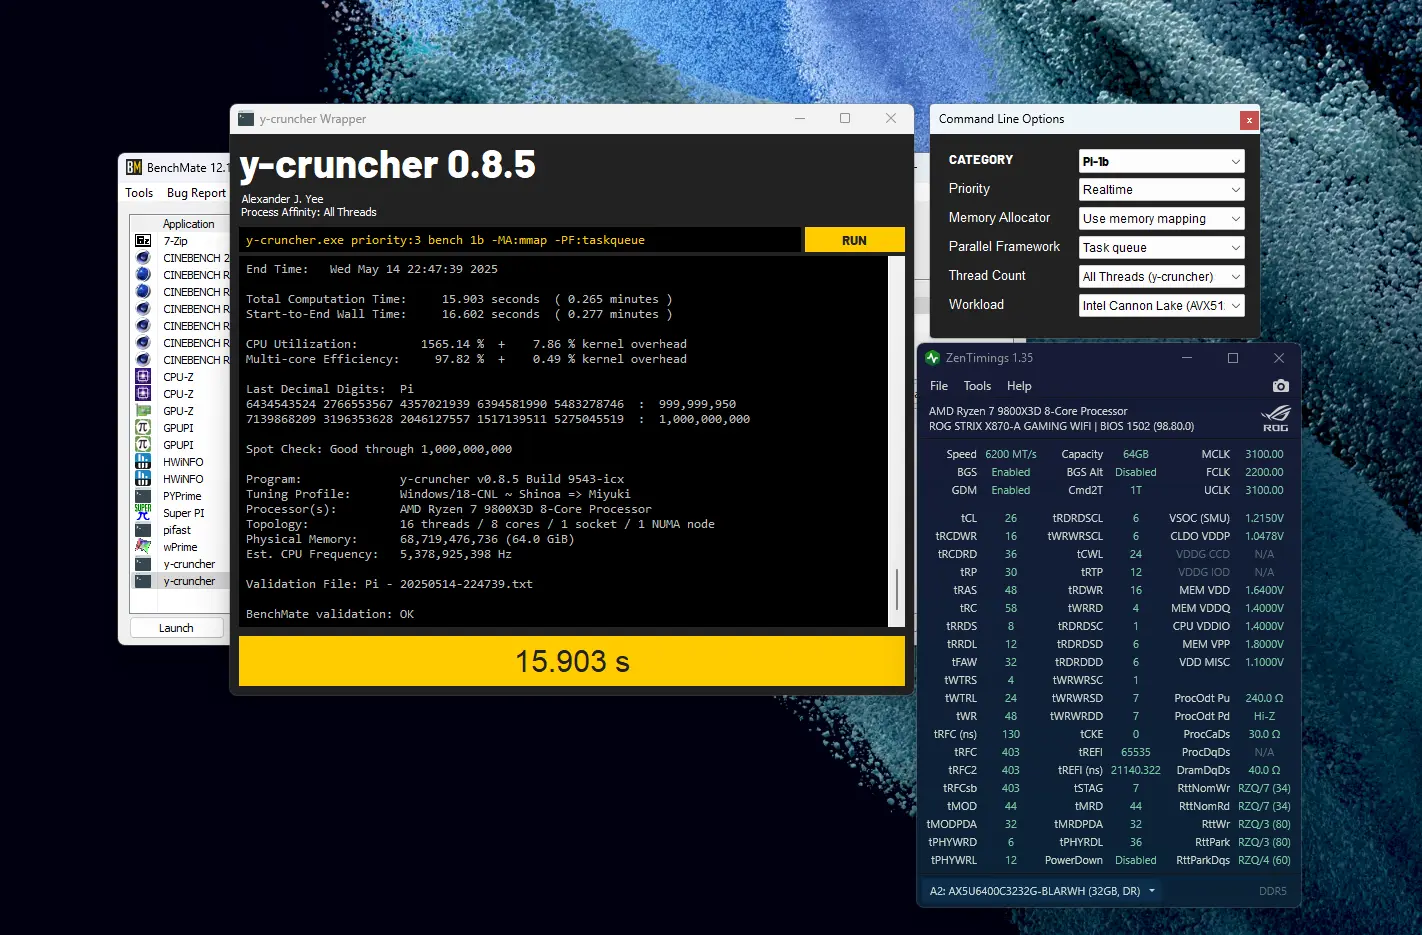Viewport: 1422px width, 935px height.
Task: Click the ProcOdt Pd value Hi-Z
Action: point(1264,716)
